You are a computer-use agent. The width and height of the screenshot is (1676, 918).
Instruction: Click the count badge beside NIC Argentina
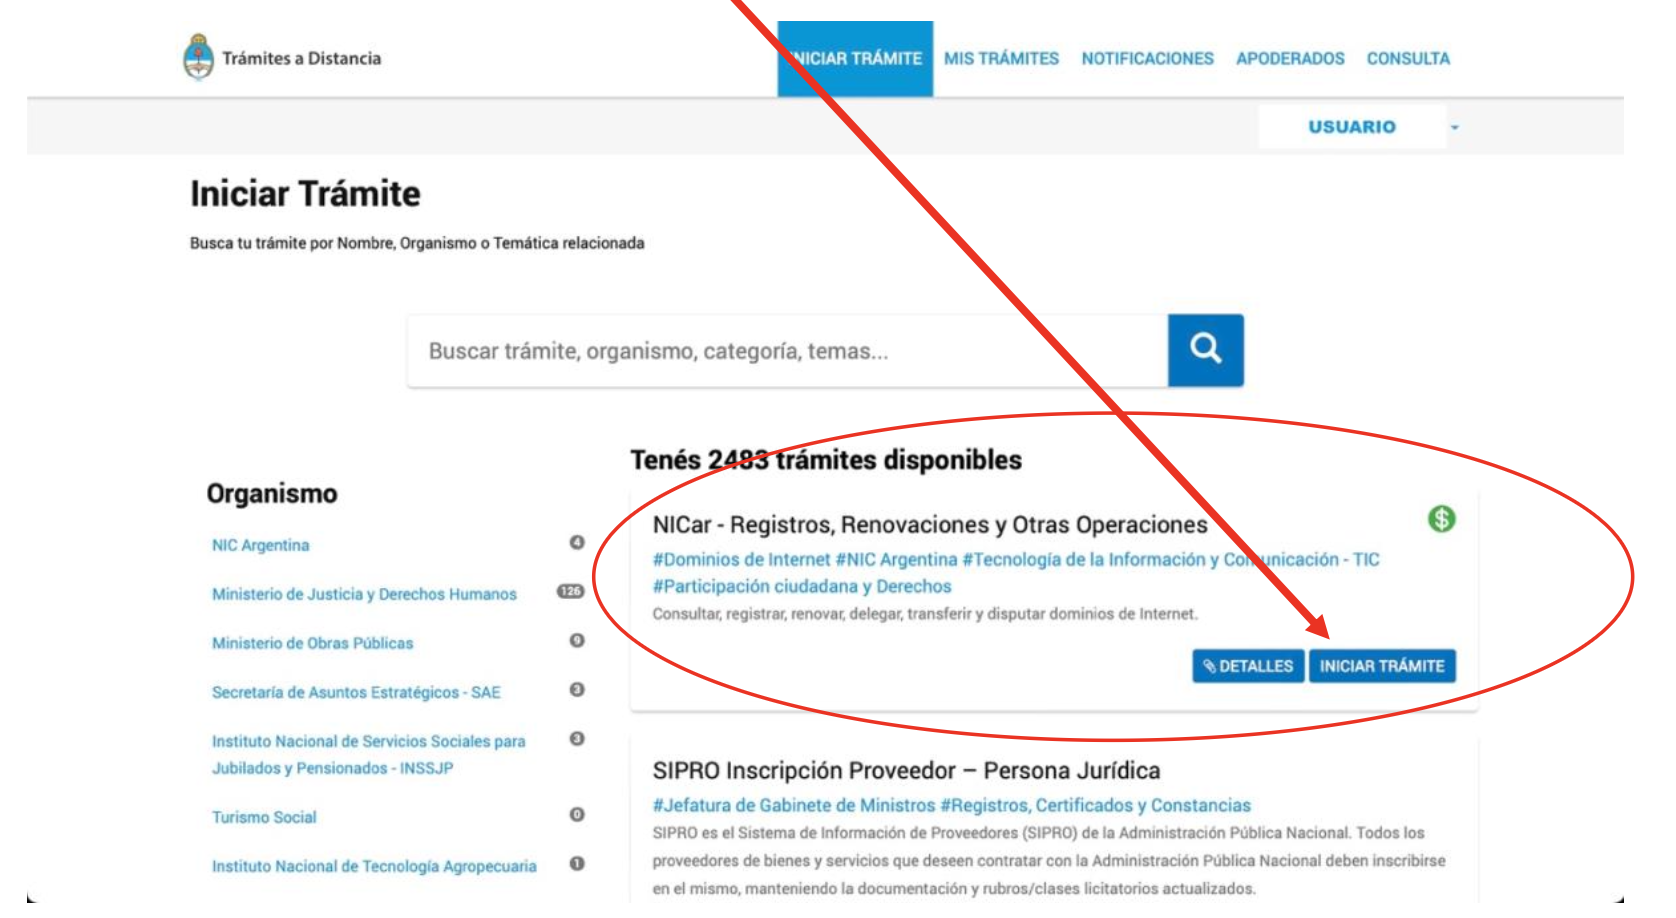pos(577,543)
